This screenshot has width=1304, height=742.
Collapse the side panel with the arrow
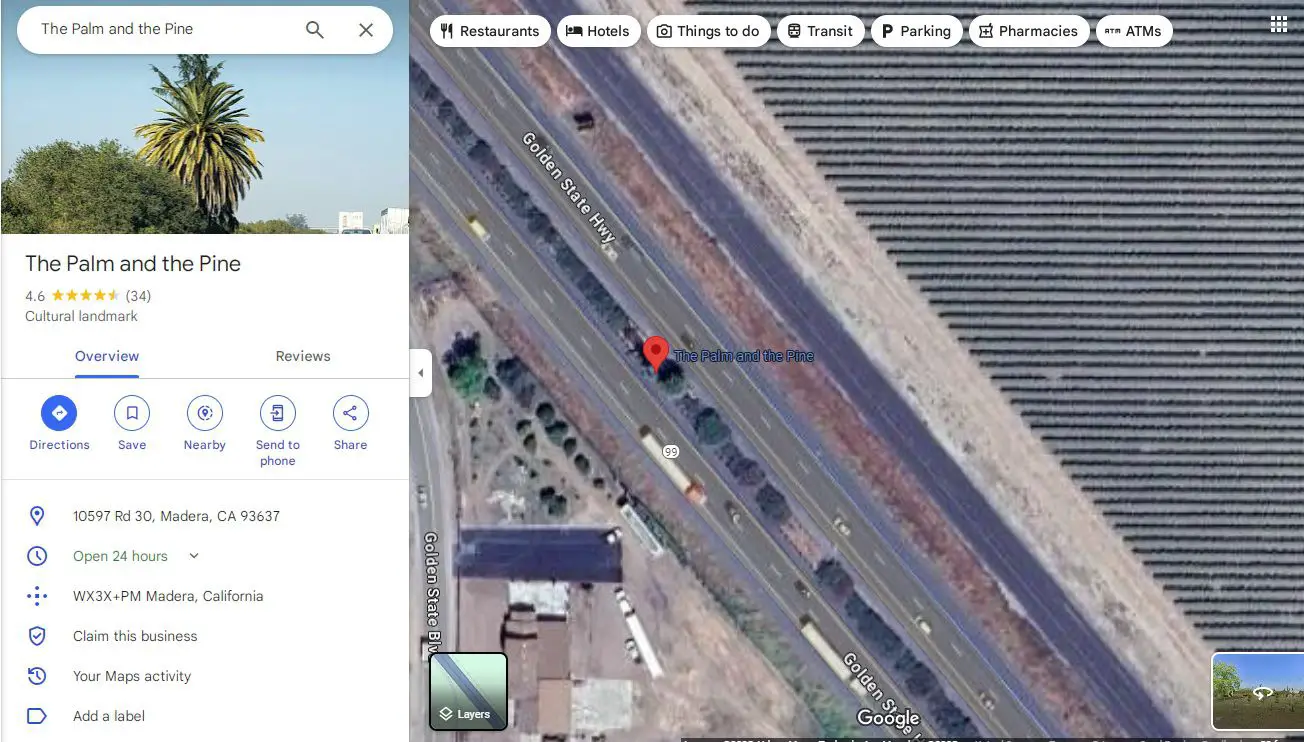coord(421,373)
